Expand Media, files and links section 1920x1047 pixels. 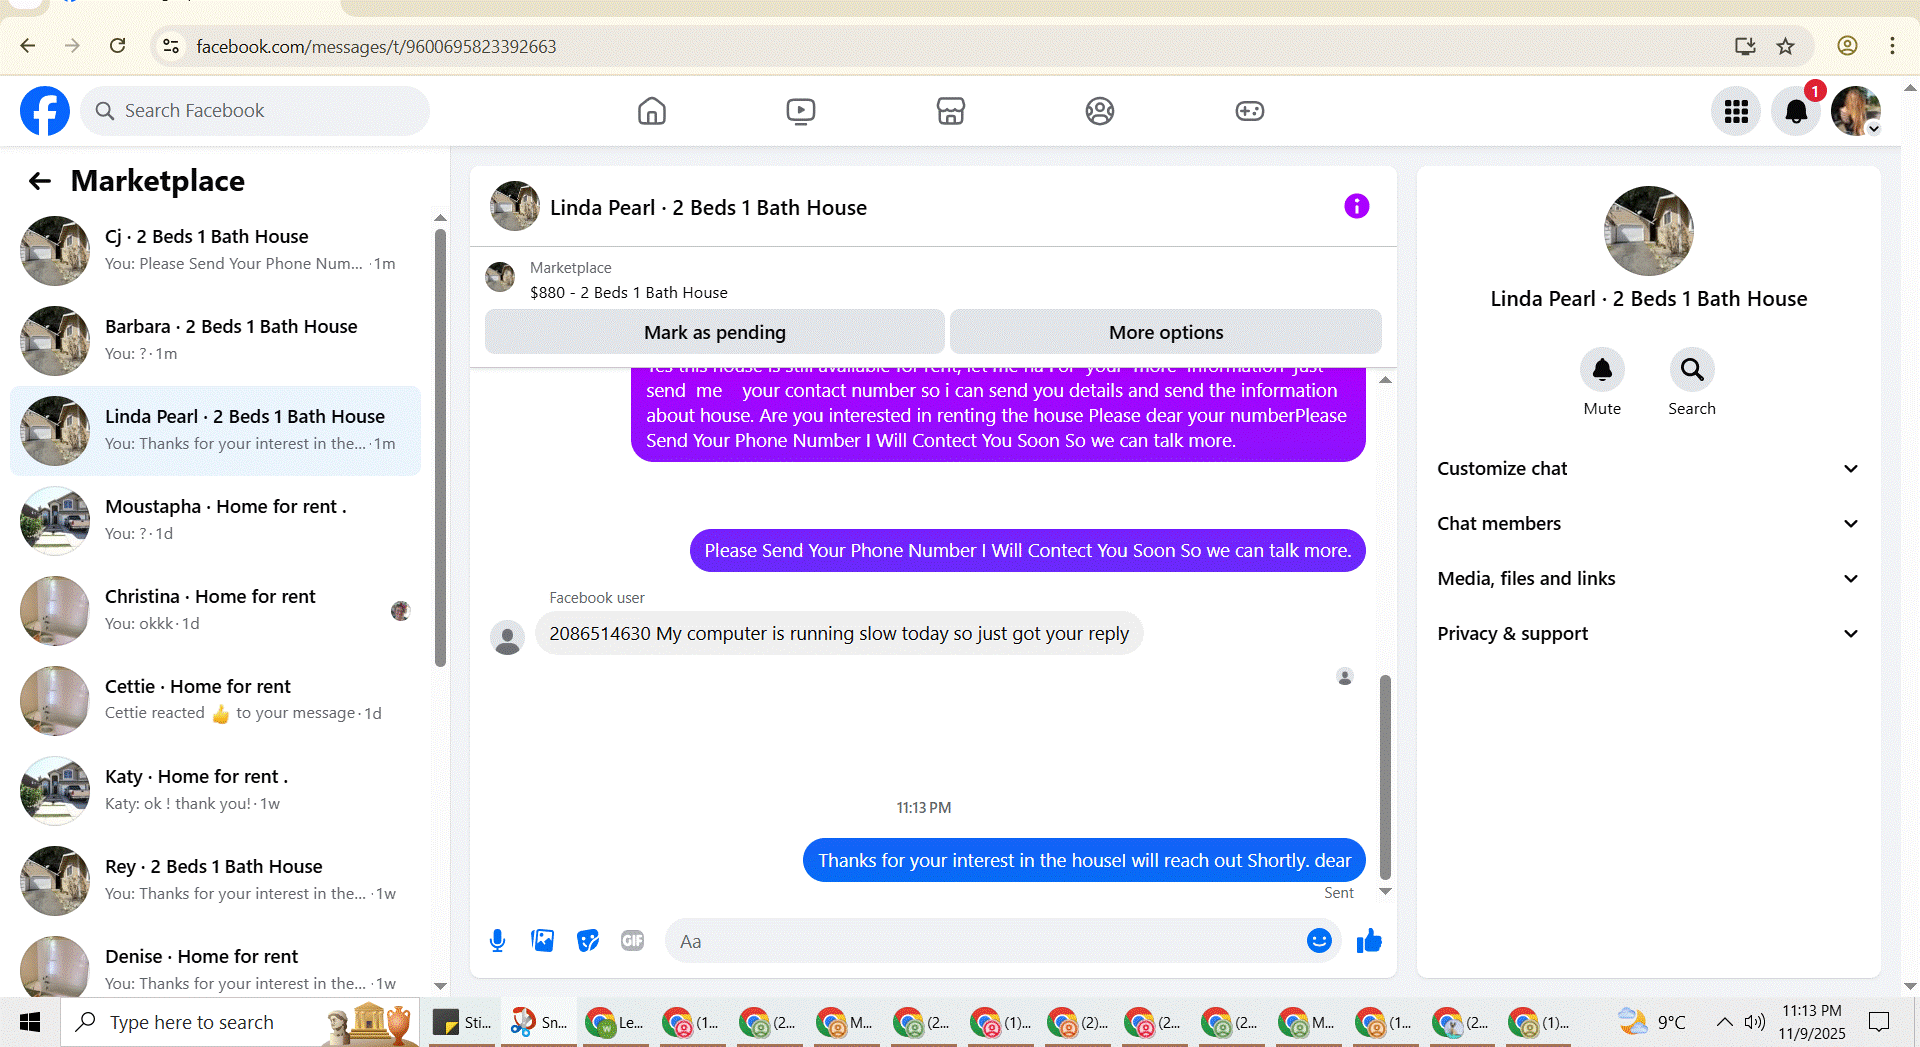pos(1648,579)
